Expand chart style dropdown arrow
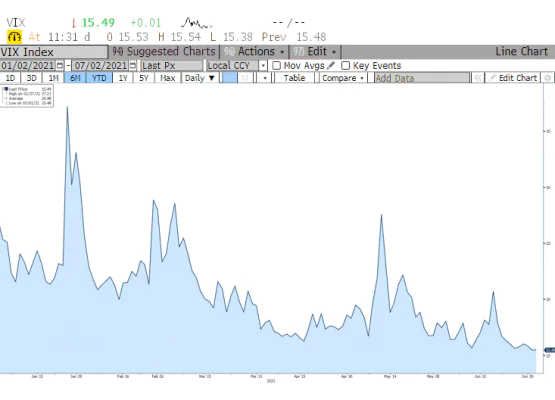Image resolution: width=555 pixels, height=400 pixels. (265, 78)
